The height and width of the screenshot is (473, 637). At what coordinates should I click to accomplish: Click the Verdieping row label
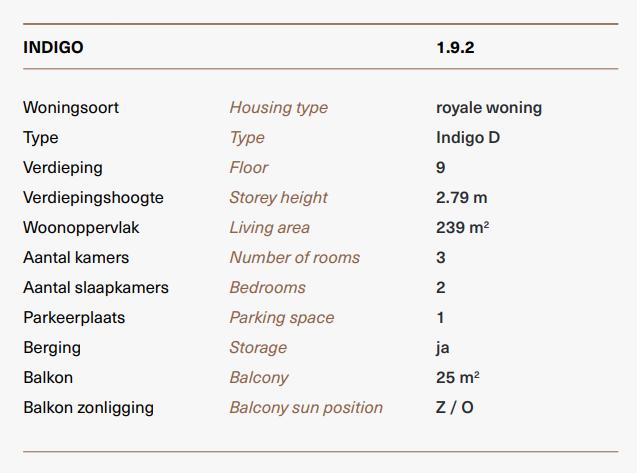coord(63,168)
